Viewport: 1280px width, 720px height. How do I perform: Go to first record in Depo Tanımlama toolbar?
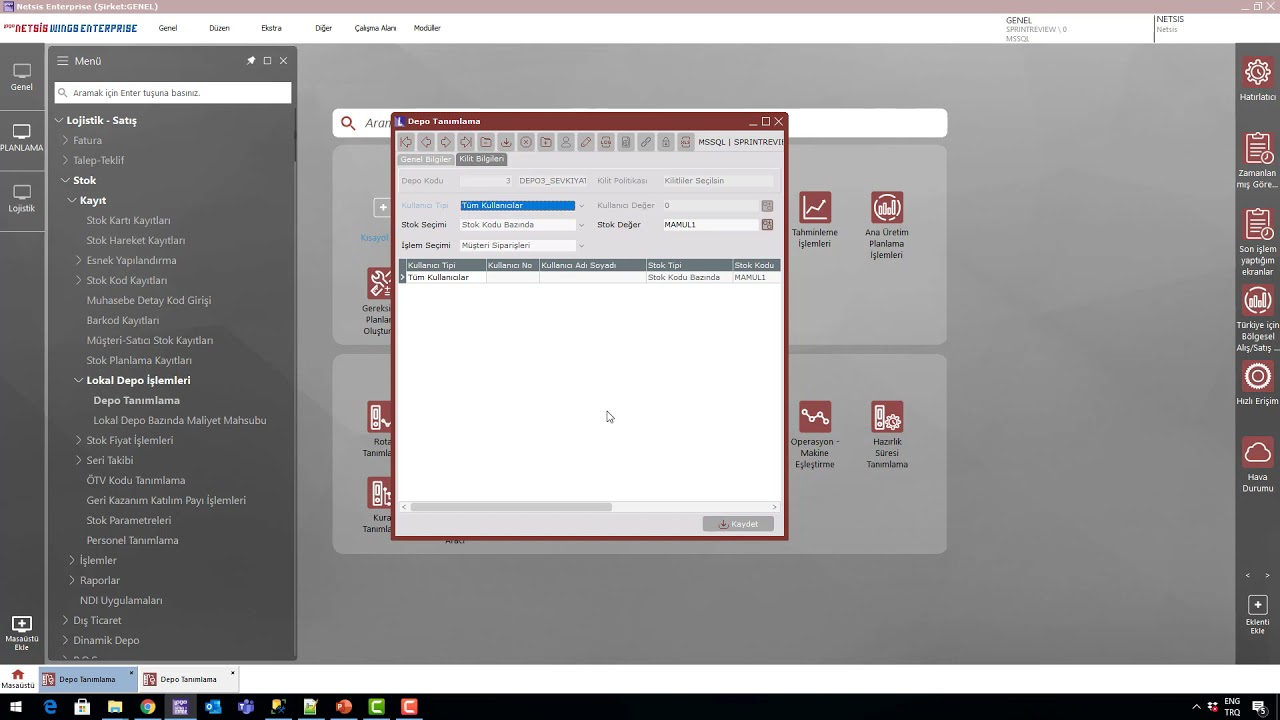point(406,142)
